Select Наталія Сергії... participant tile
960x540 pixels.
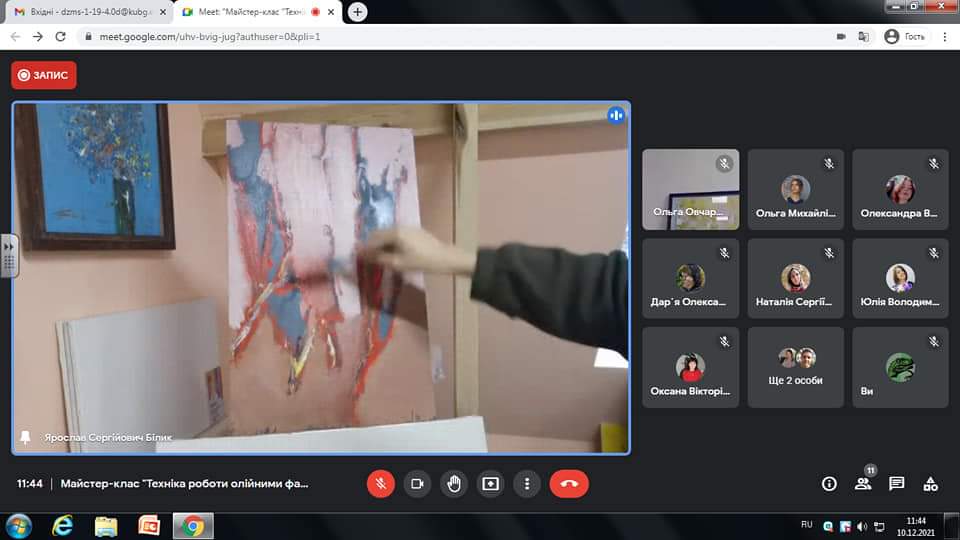tap(795, 278)
